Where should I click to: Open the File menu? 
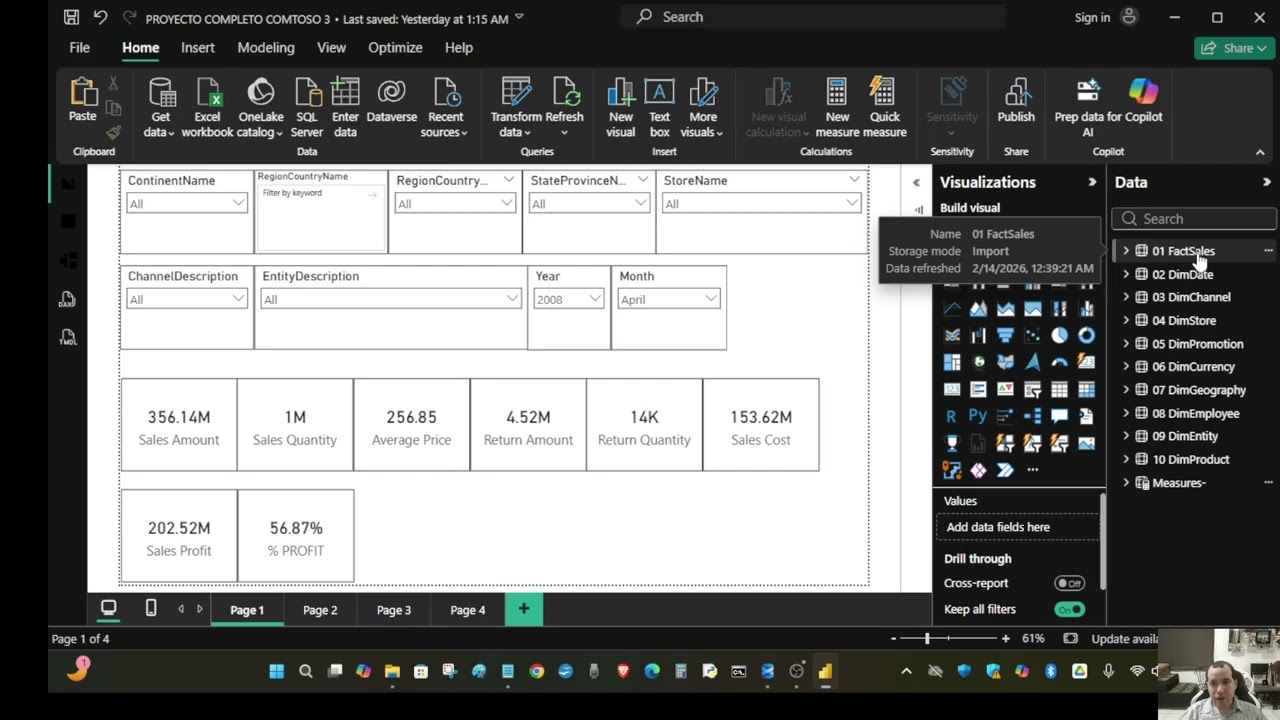coord(79,47)
